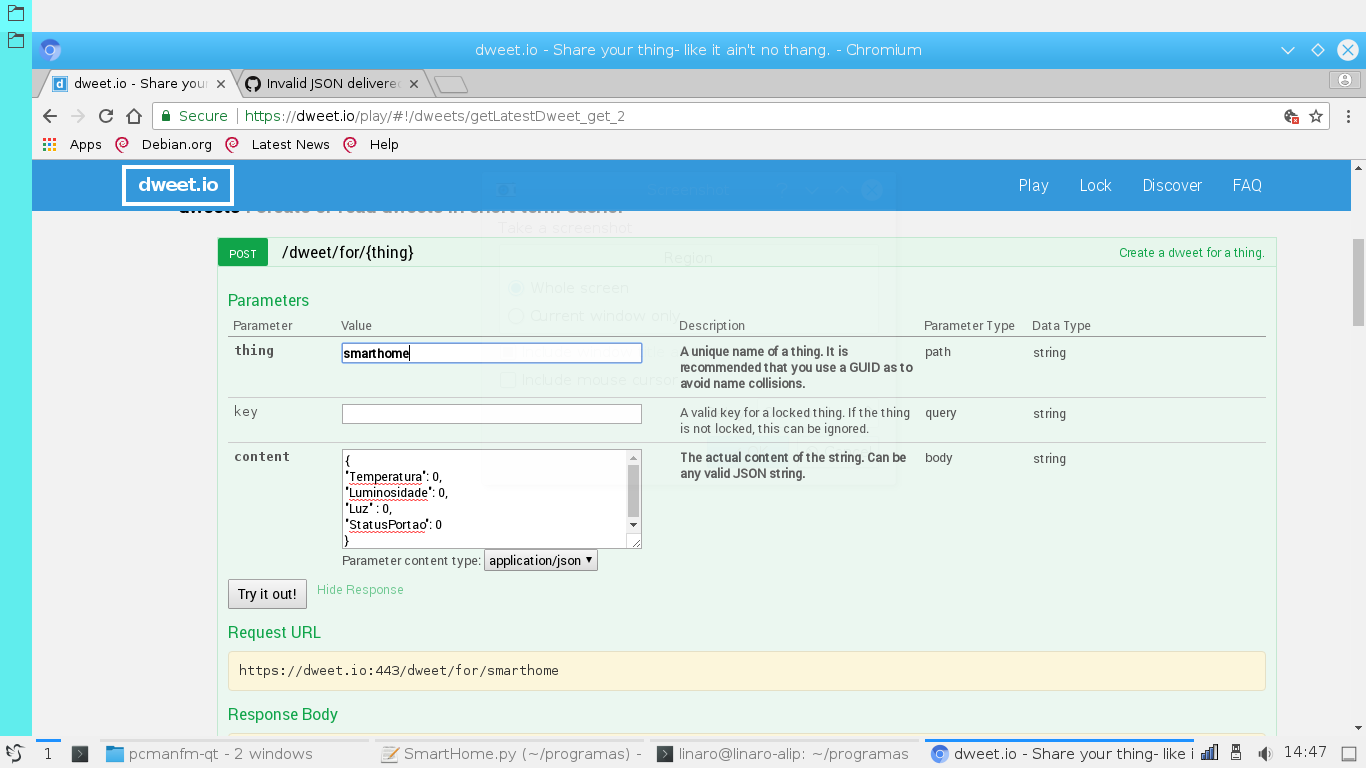
Task: Open the application/json content type dropdown
Action: tap(541, 561)
